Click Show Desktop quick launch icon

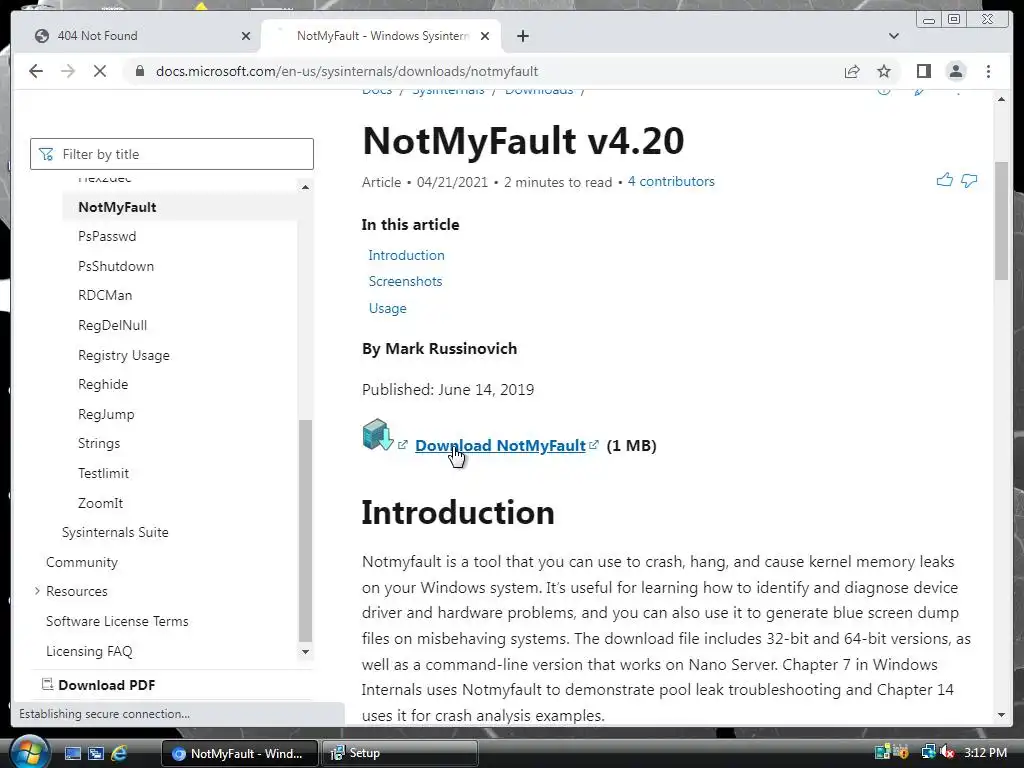tap(72, 753)
